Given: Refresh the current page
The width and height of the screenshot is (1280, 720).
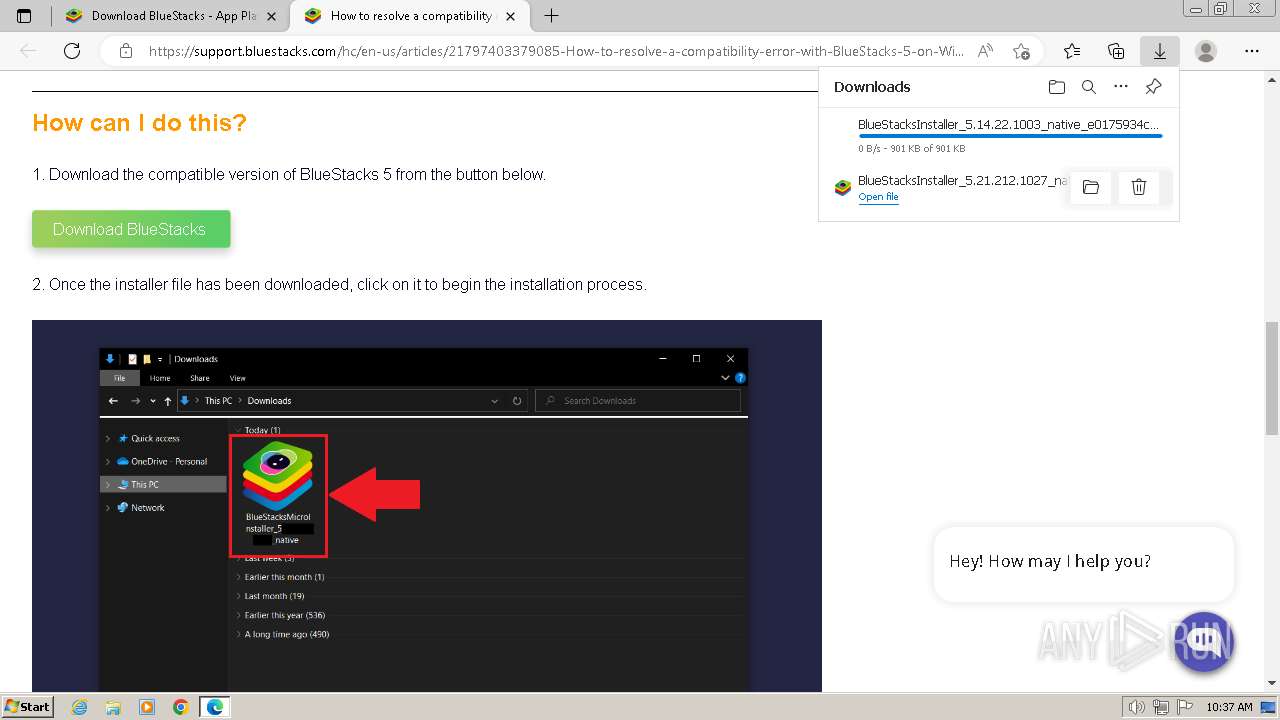Looking at the screenshot, I should point(72,51).
